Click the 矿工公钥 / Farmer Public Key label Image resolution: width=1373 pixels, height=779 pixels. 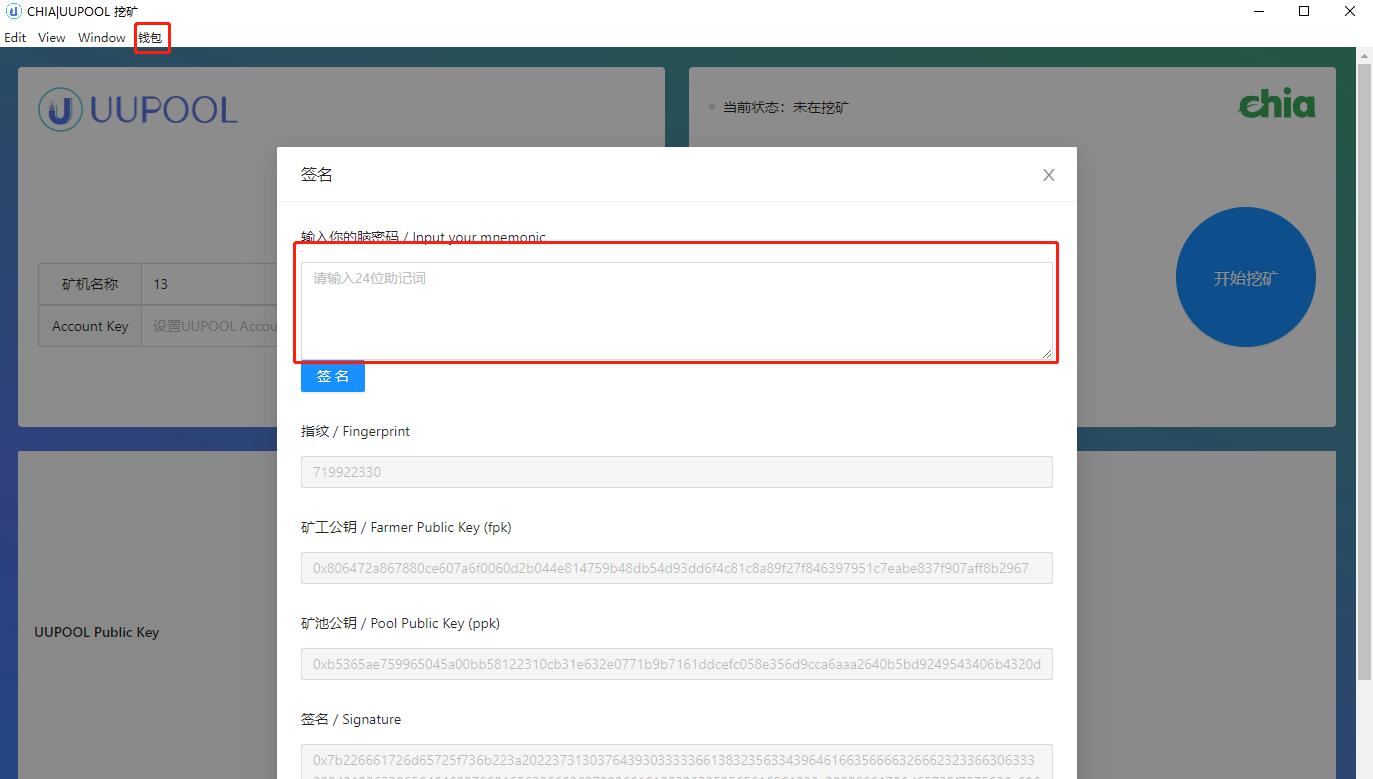coord(406,527)
